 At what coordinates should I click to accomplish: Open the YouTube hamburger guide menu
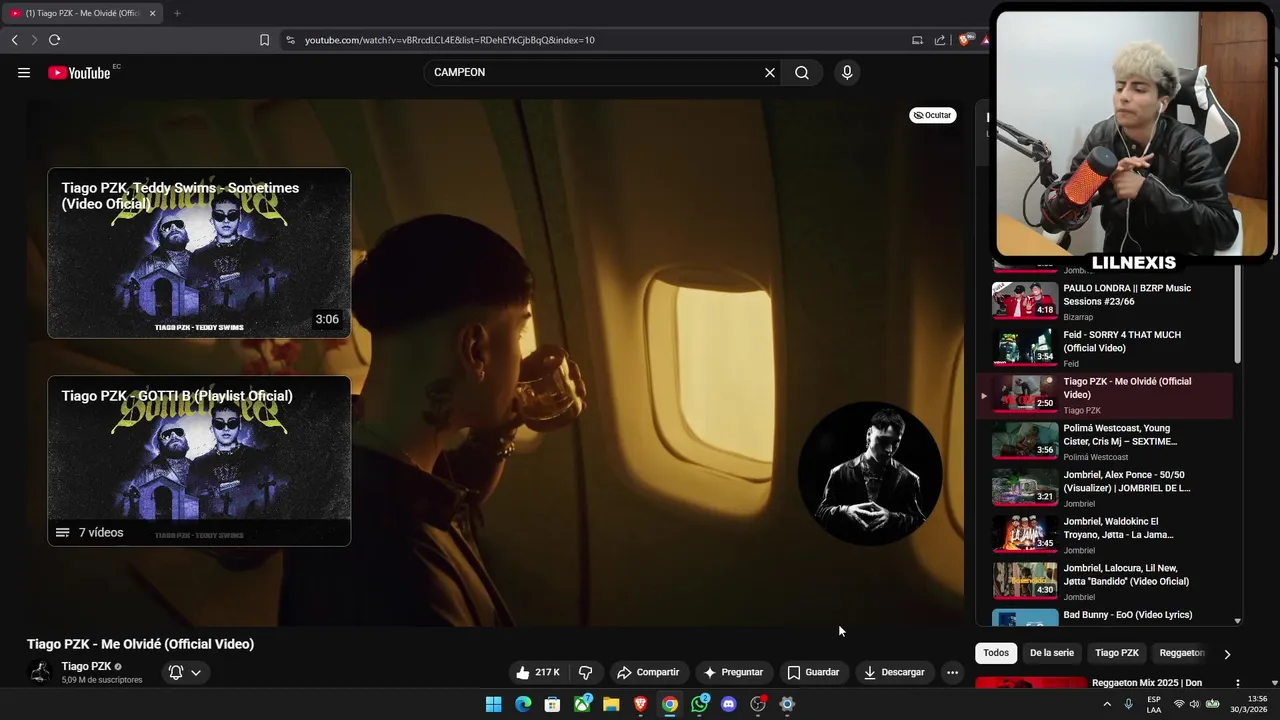pos(24,72)
